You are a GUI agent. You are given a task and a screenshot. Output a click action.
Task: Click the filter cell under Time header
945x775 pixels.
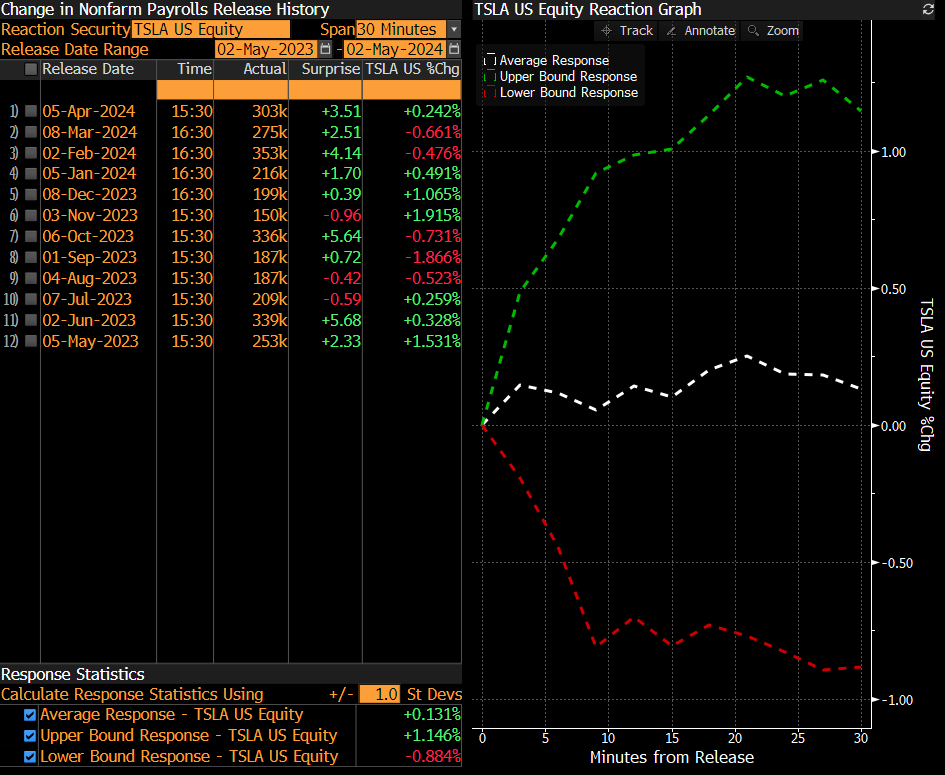185,90
